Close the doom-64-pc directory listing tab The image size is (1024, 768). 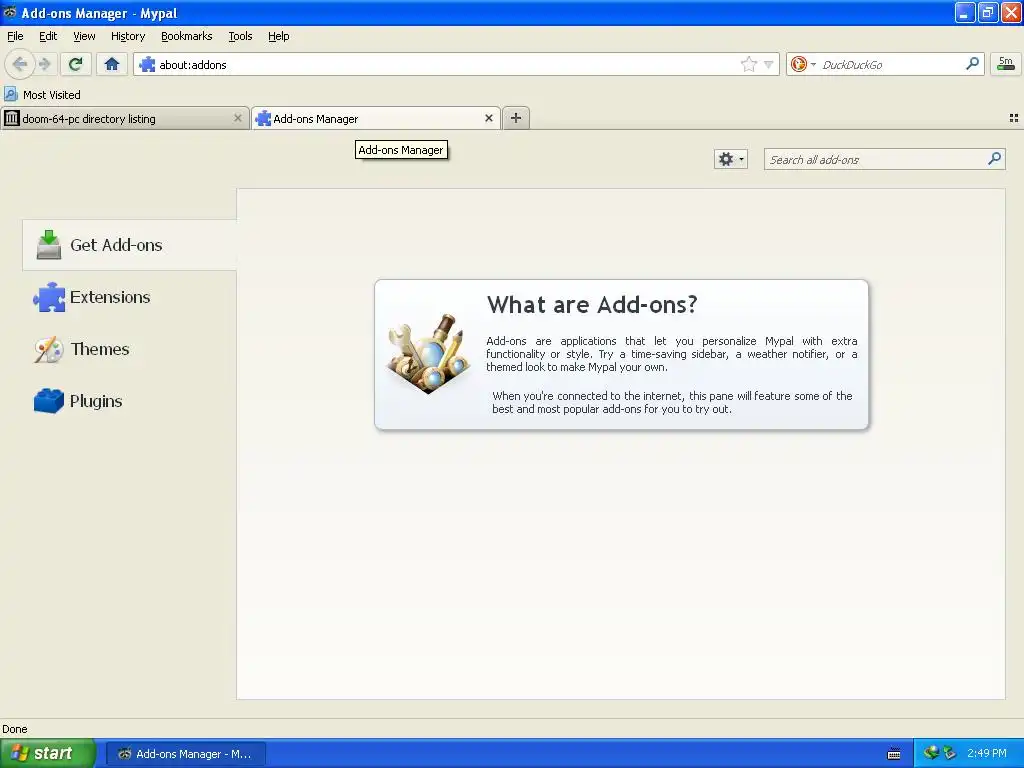pyautogui.click(x=238, y=118)
